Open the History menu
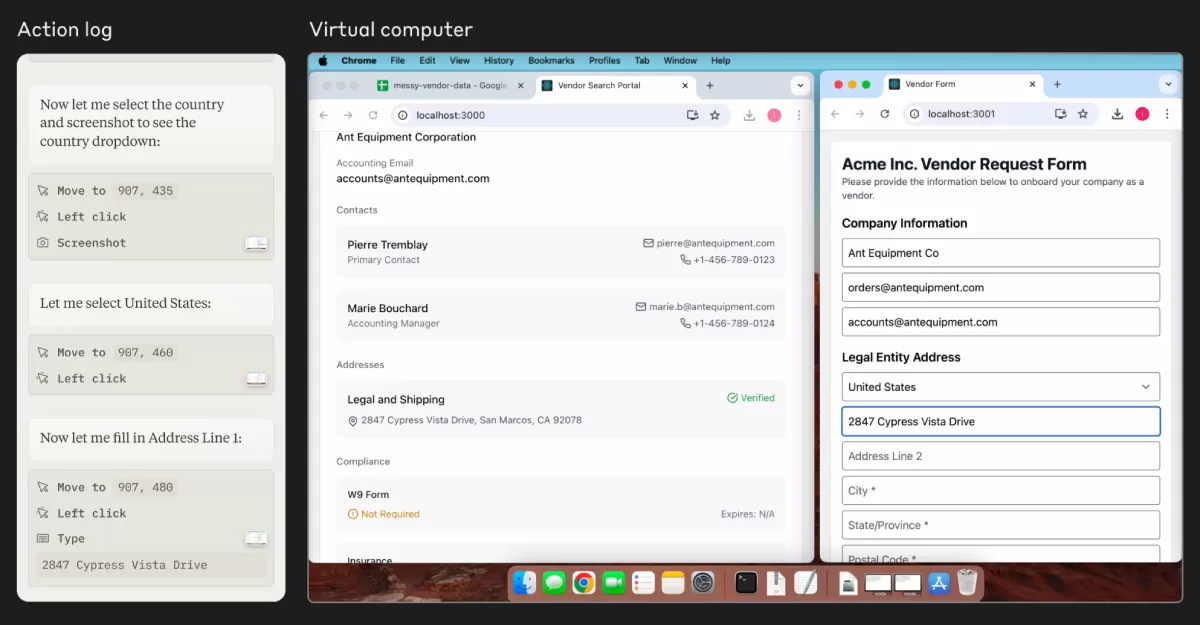The image size is (1200, 625). coord(499,61)
